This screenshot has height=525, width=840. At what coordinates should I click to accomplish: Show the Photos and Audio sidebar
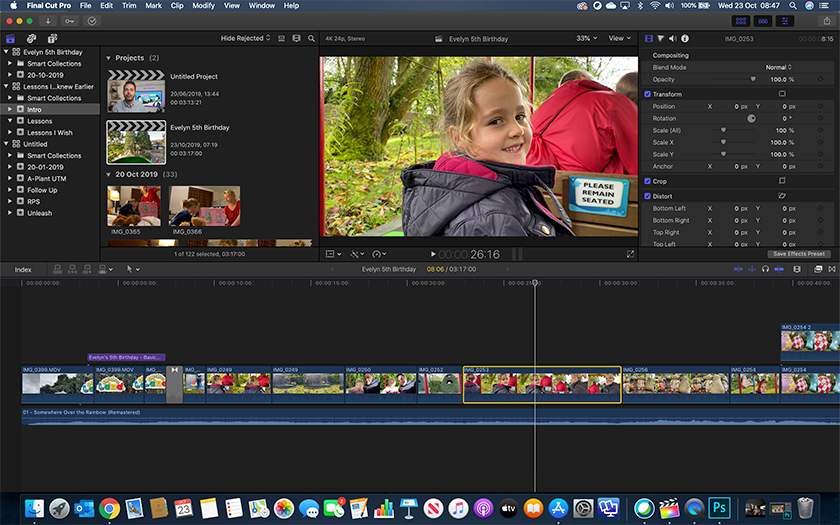(31, 38)
